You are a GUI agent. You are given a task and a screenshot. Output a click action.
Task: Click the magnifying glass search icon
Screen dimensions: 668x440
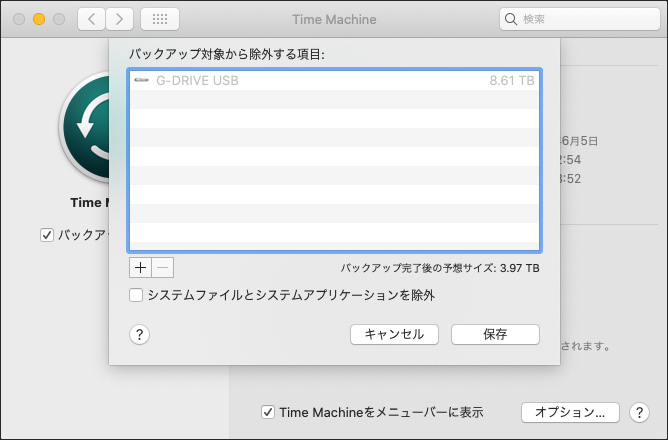coord(510,19)
